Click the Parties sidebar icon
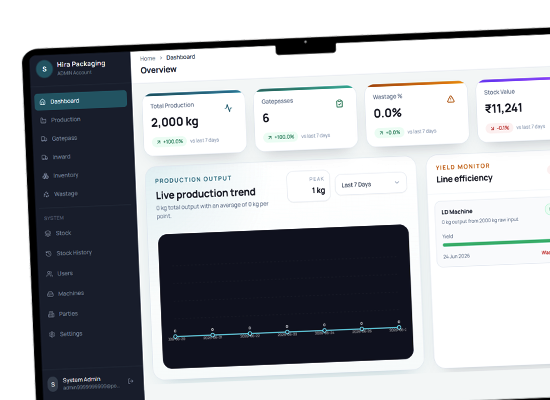The height and width of the screenshot is (400, 550). tap(51, 314)
